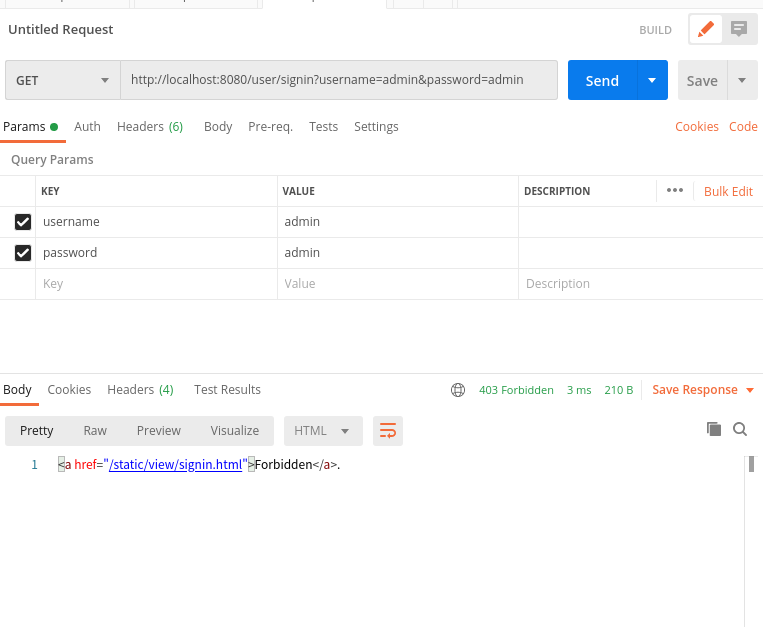763x630 pixels.
Task: Copy response body using the copy icon
Action: pos(714,429)
